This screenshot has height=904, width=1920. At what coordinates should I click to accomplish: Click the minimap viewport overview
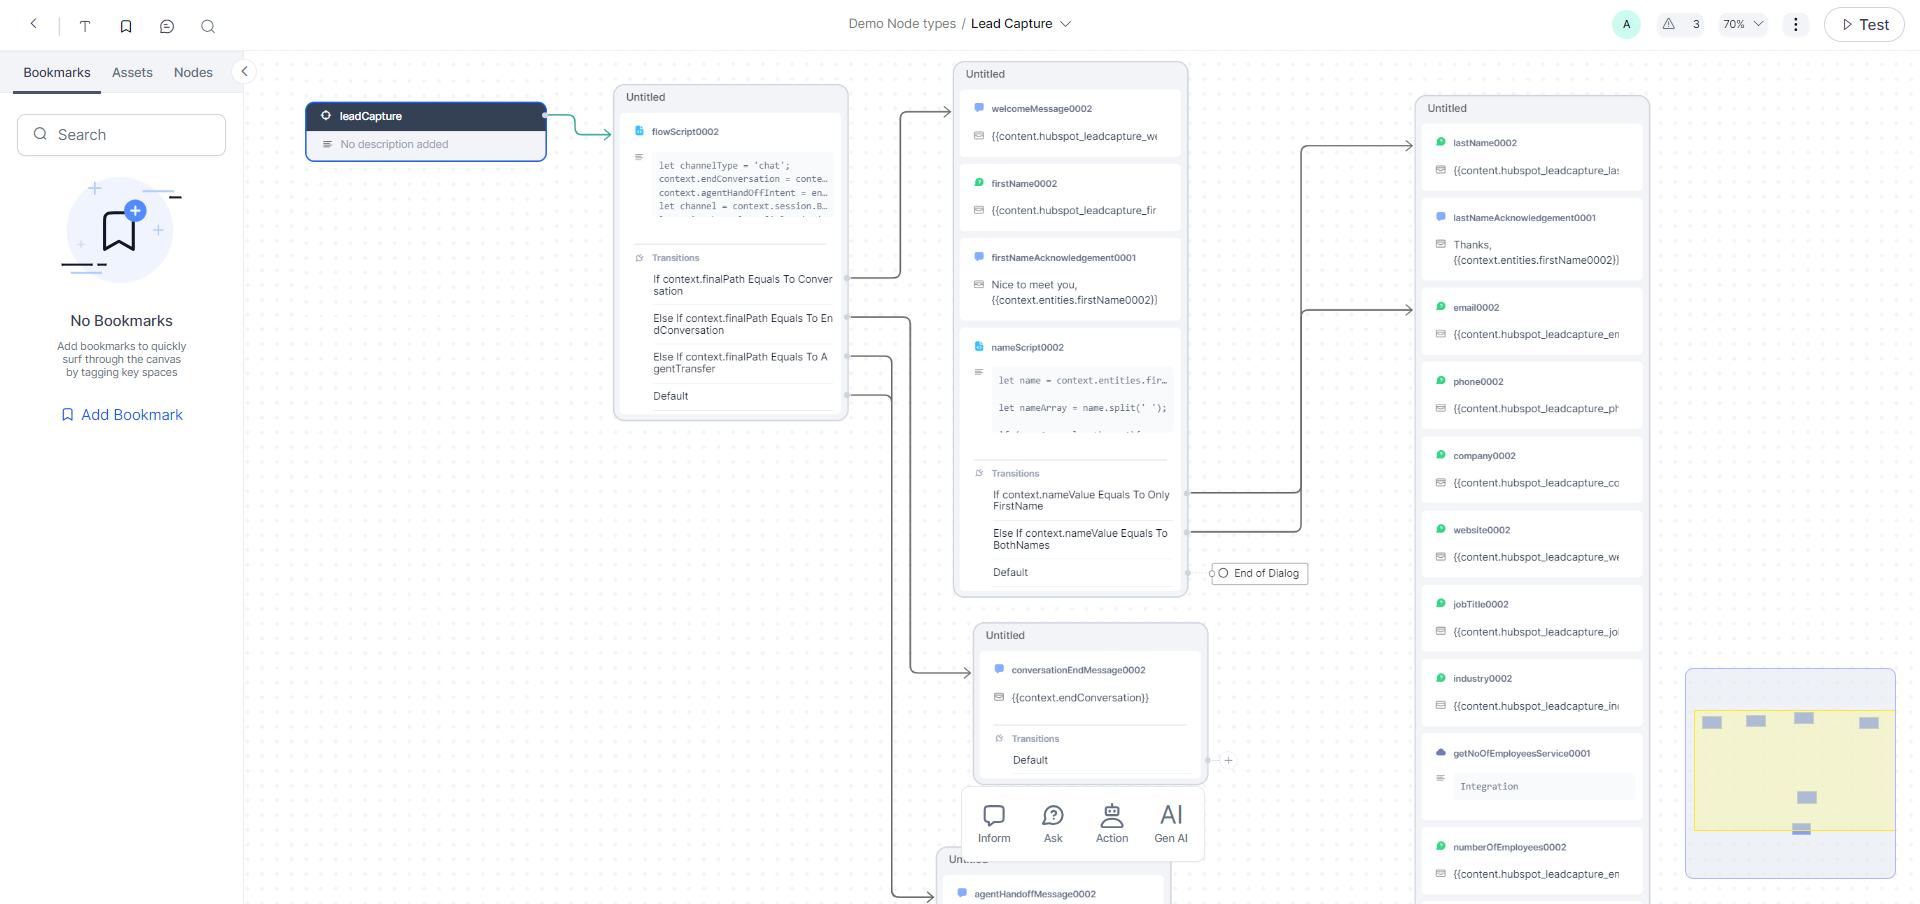1790,773
